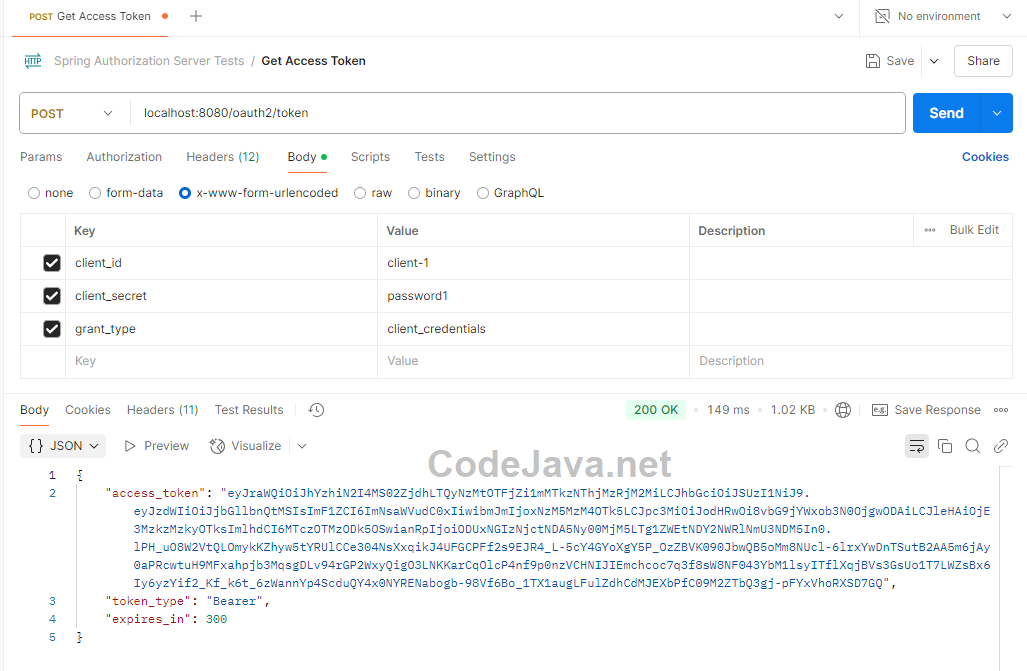The width and height of the screenshot is (1027, 671).
Task: Click the 149 ms response time
Action: [x=728, y=410]
